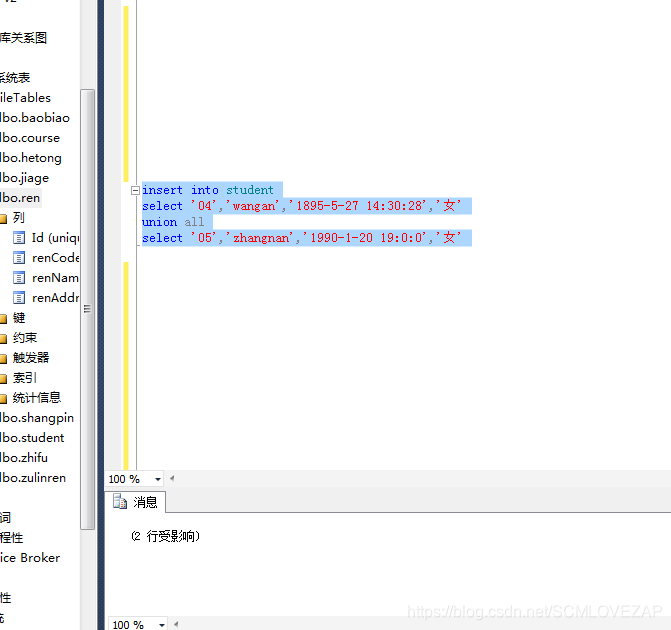
Task: Select the dbo.jiage table node
Action: coord(24,178)
